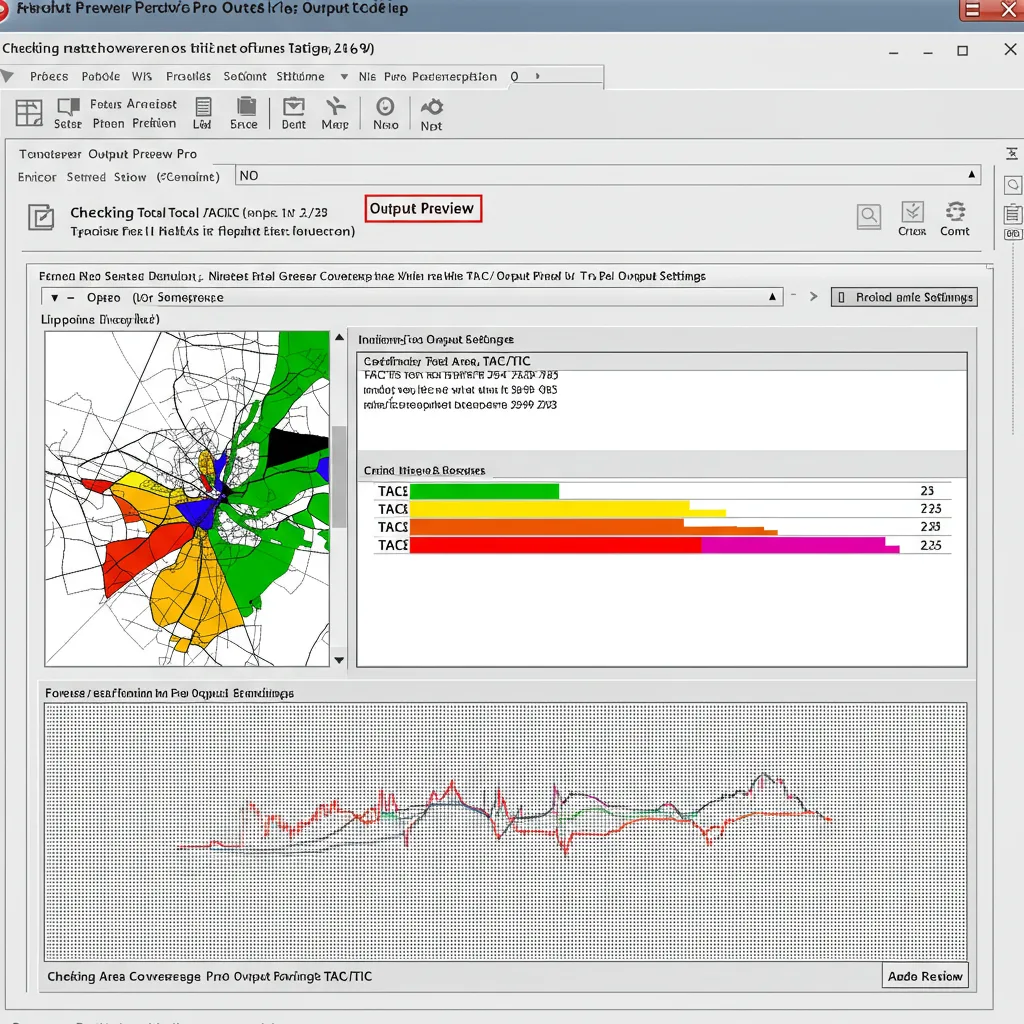This screenshot has width=1024, height=1024.
Task: Click the value 23 in green row
Action: pyautogui.click(x=927, y=491)
